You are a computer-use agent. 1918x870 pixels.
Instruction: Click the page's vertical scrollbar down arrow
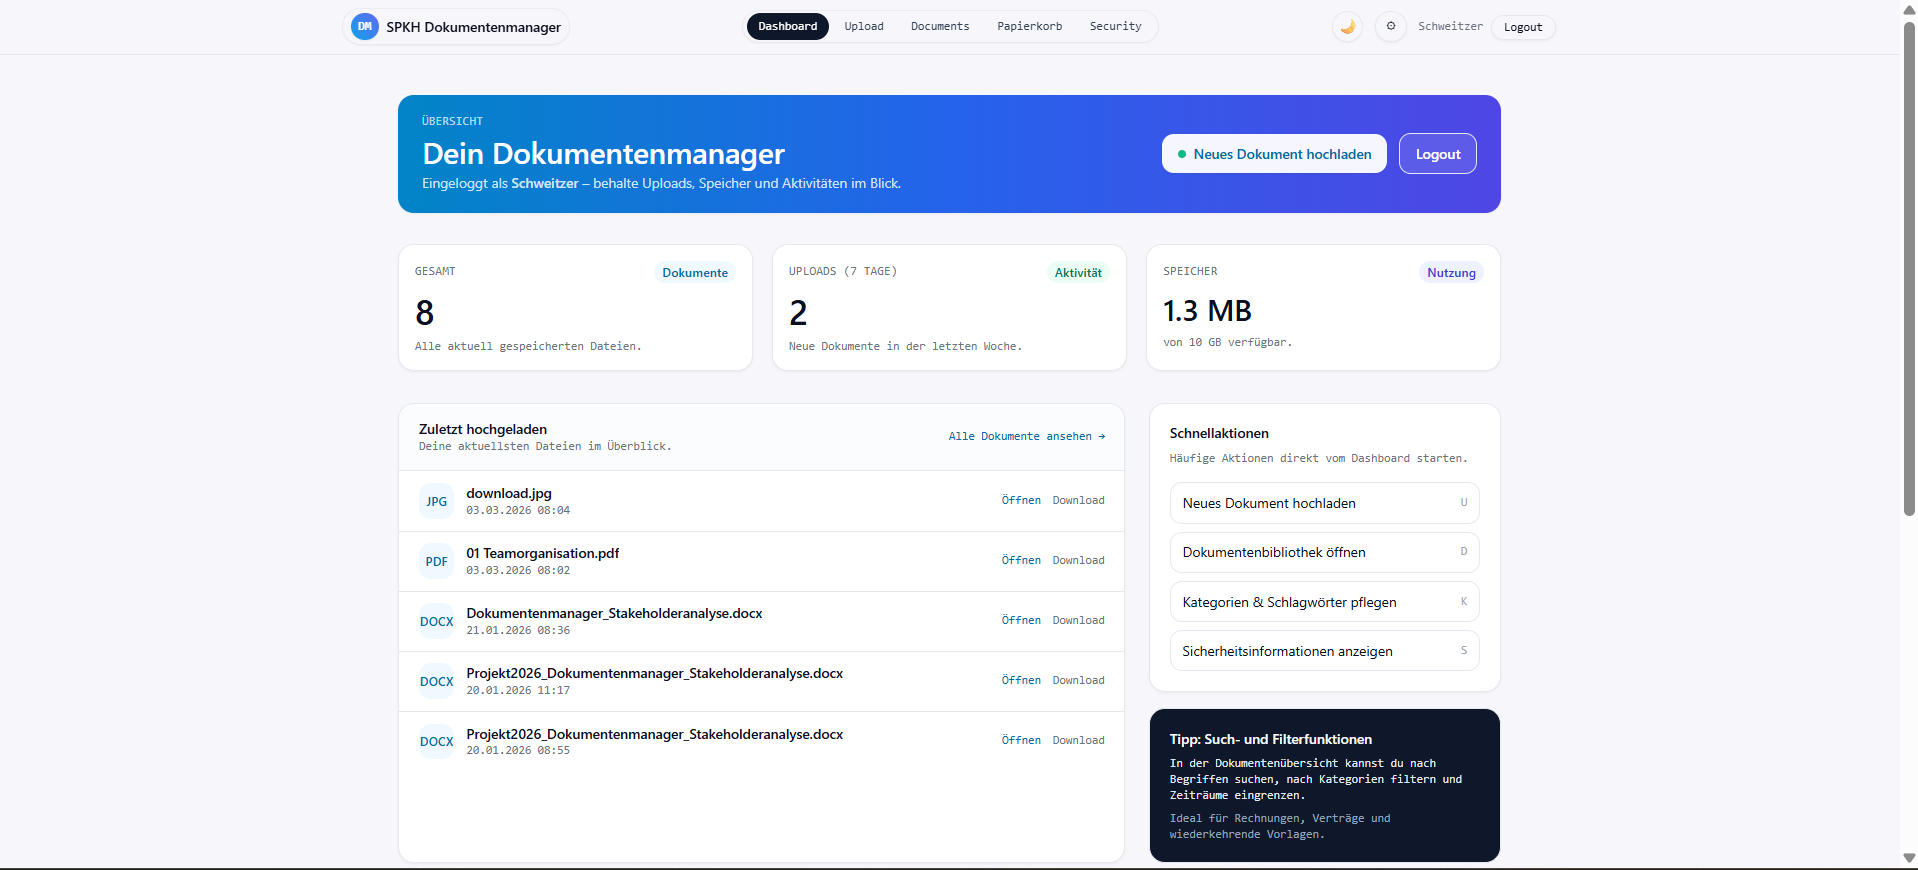coord(1909,858)
